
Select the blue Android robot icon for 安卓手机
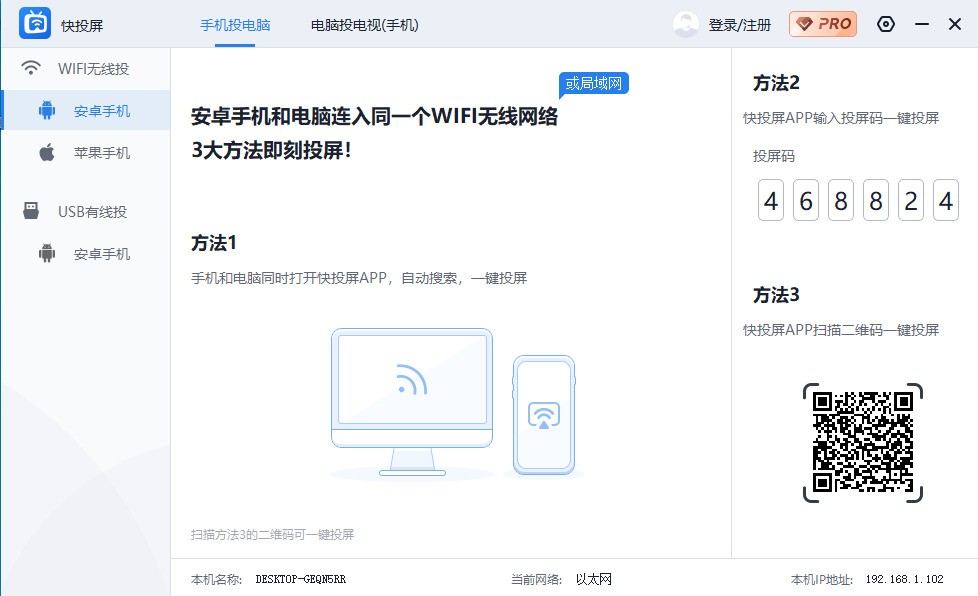[x=46, y=110]
